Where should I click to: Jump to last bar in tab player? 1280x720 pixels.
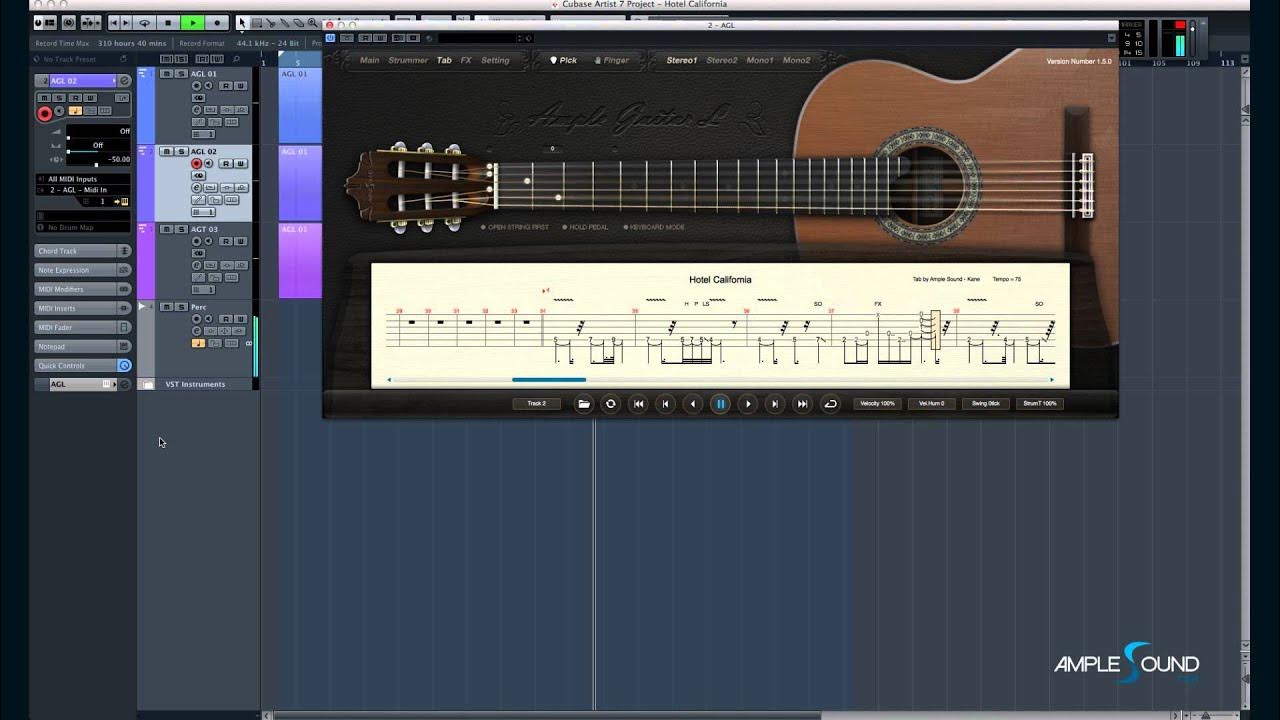point(802,404)
